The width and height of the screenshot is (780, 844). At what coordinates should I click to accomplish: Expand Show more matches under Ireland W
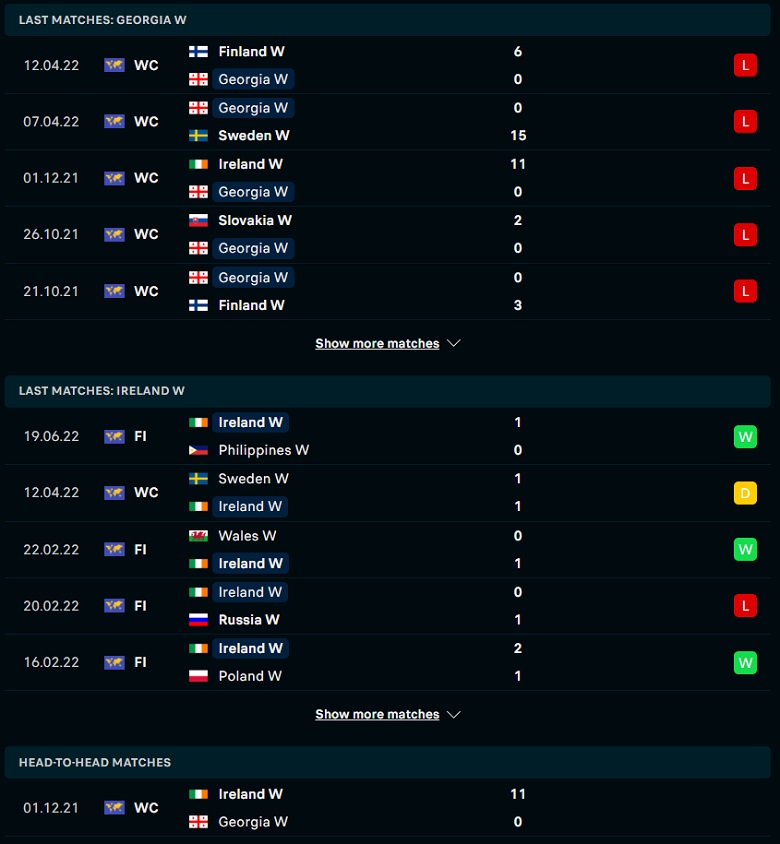[377, 714]
